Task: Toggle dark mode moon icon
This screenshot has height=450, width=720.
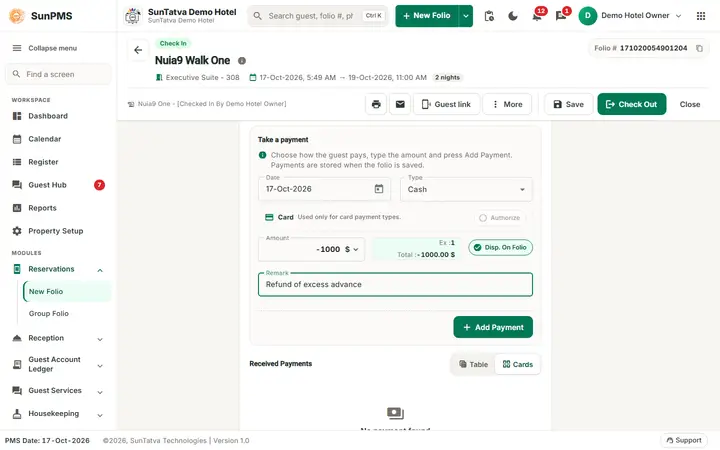Action: tap(513, 16)
